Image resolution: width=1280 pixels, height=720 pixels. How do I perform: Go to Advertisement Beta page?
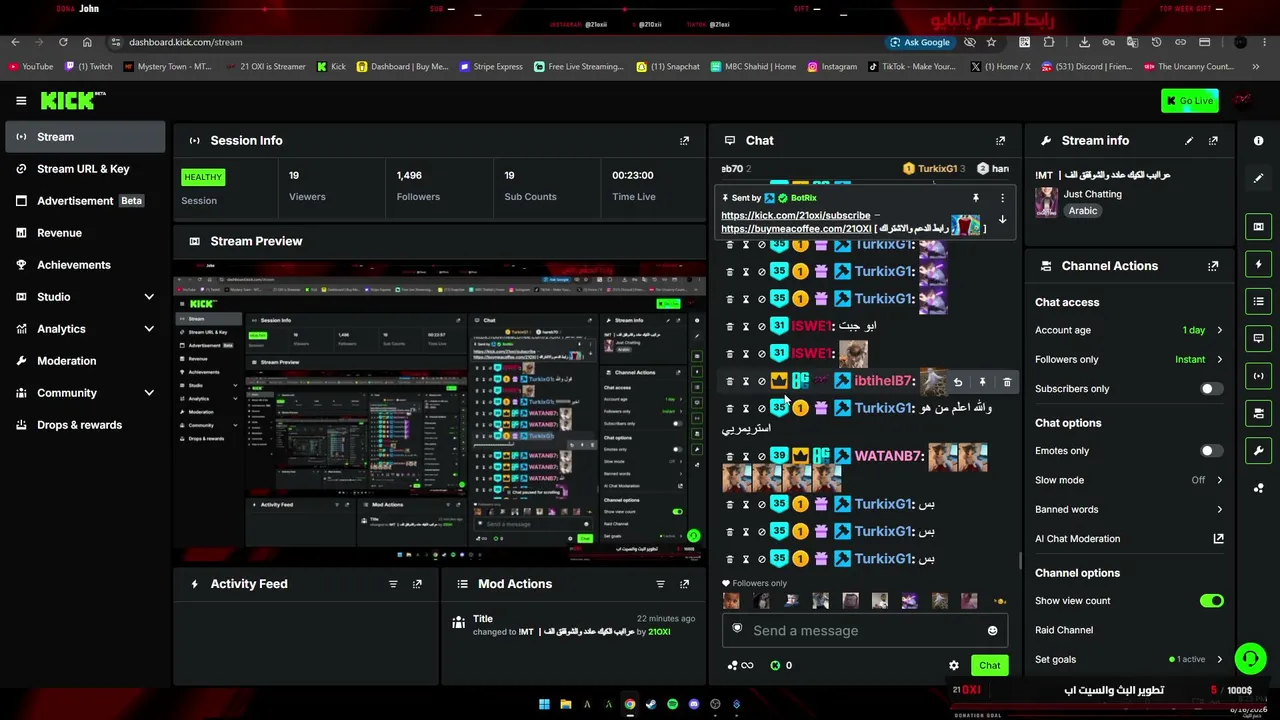click(85, 201)
